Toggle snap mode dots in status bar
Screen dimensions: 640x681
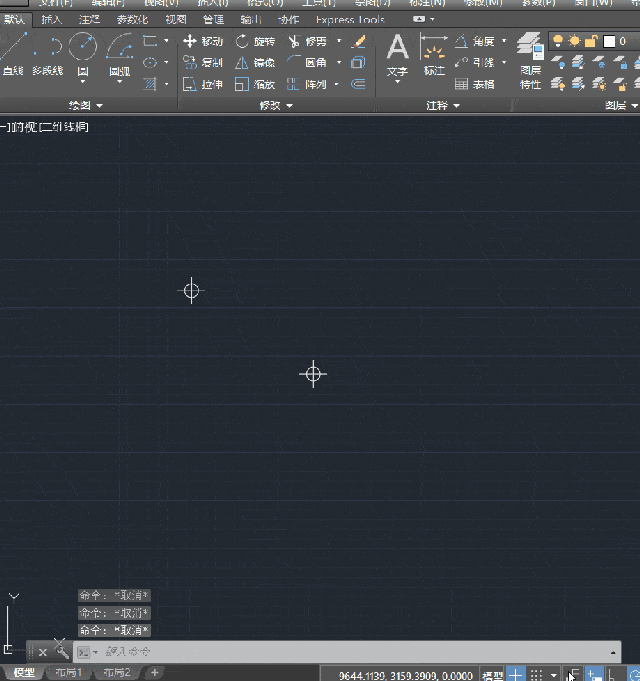537,675
